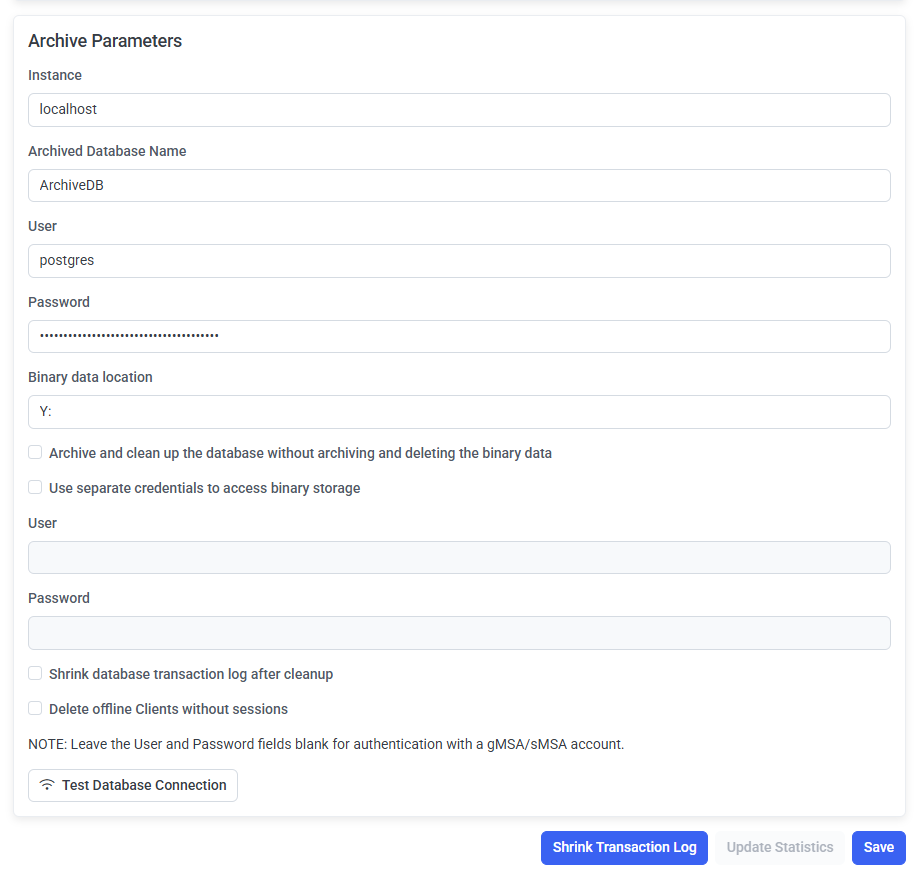Click the Update Statistics button
This screenshot has width=922, height=879.
click(779, 847)
